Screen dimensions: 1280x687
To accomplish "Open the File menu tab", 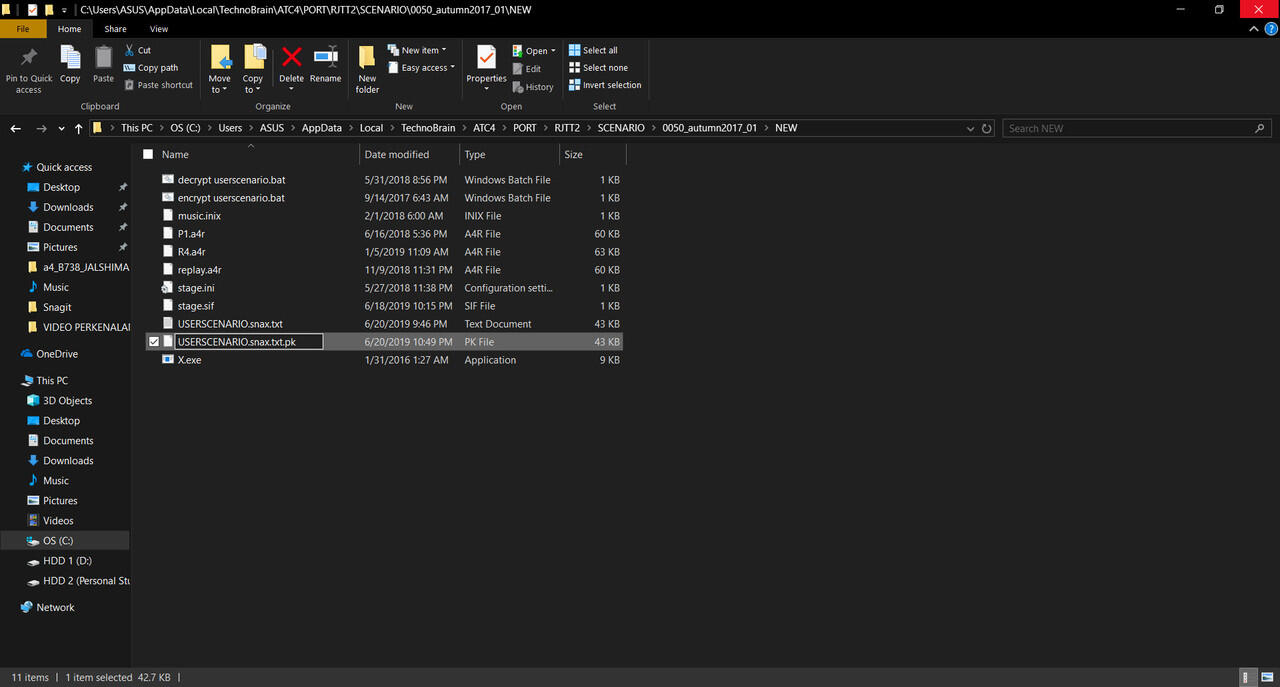I will [x=23, y=29].
